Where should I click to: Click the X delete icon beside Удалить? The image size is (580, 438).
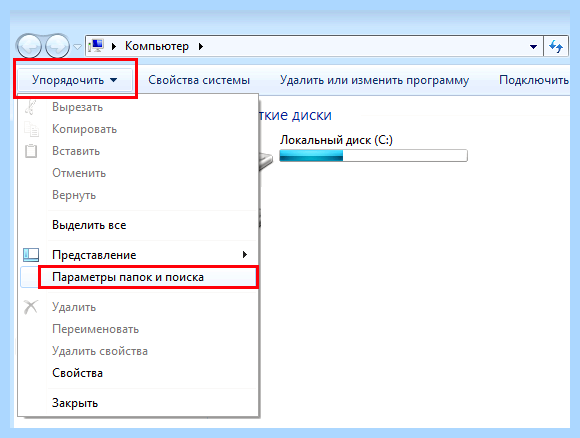click(x=31, y=307)
